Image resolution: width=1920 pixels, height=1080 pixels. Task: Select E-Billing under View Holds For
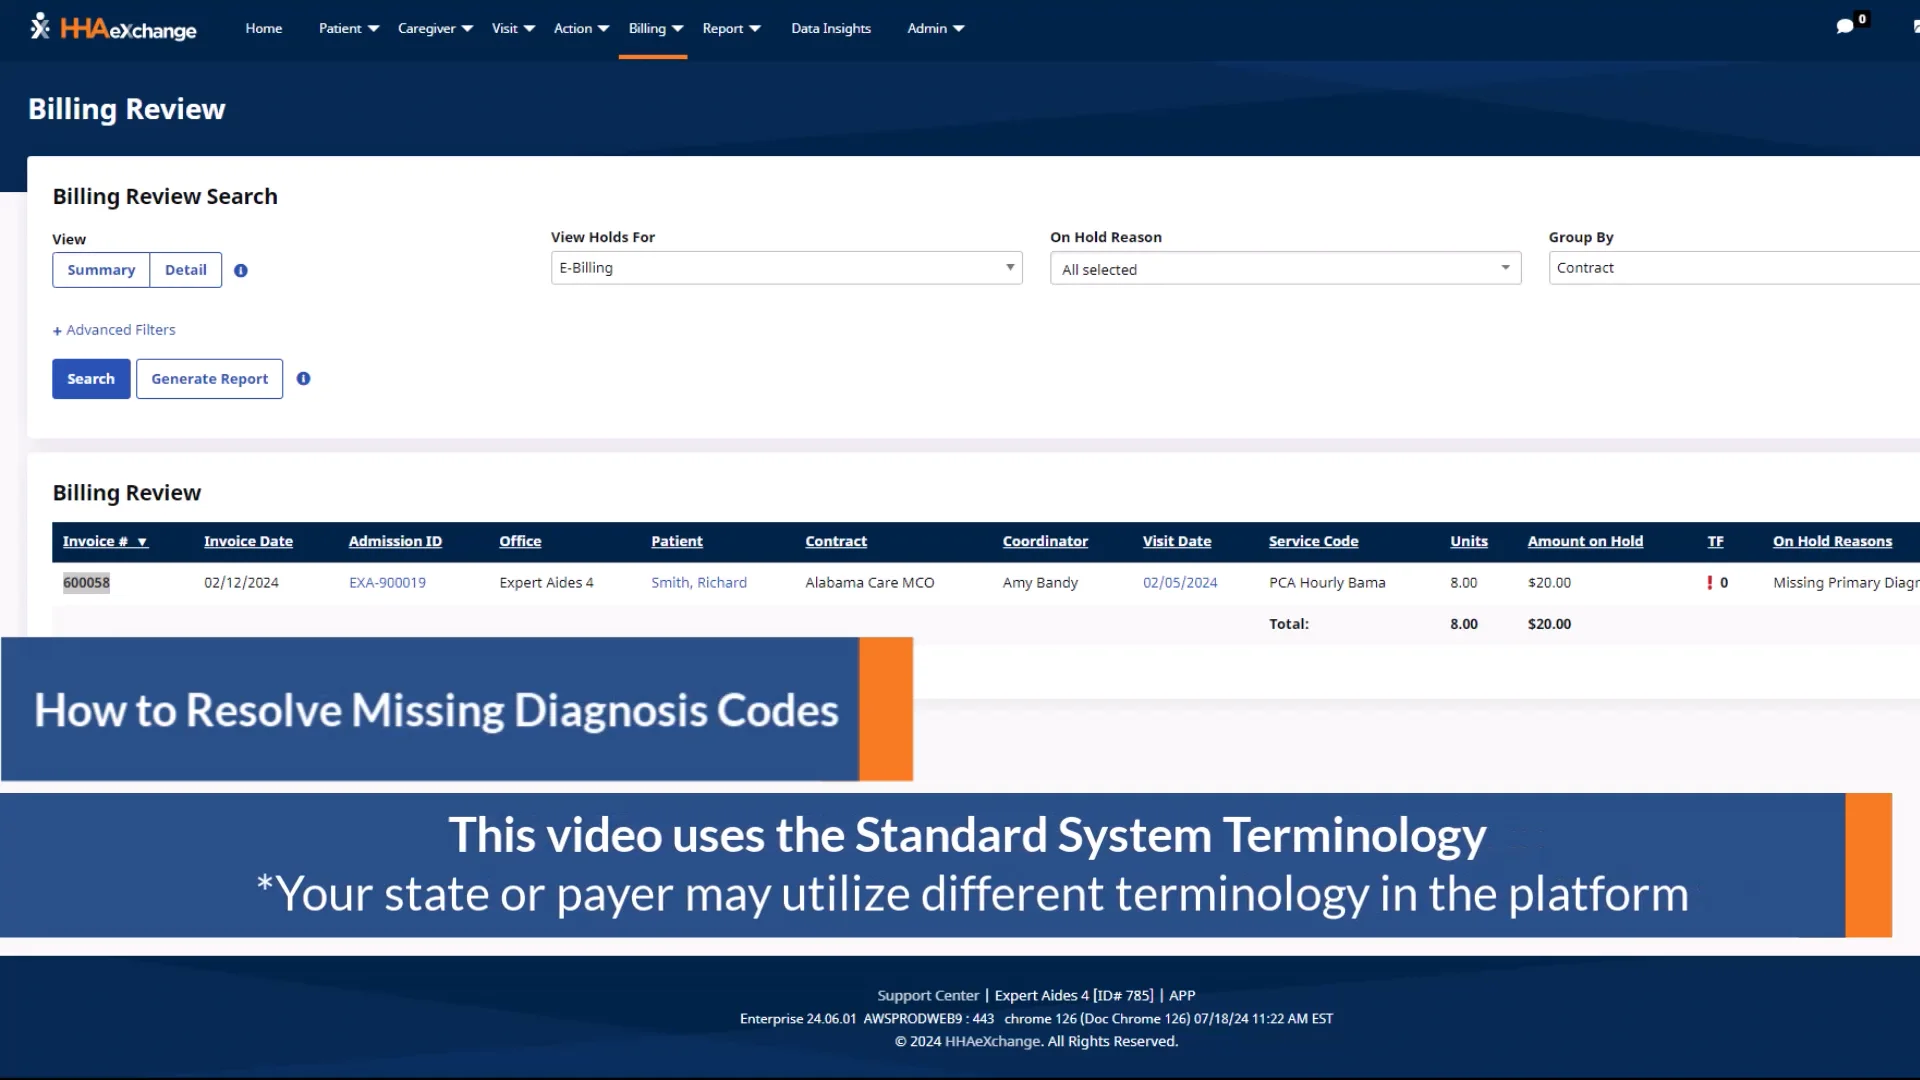pyautogui.click(x=786, y=267)
